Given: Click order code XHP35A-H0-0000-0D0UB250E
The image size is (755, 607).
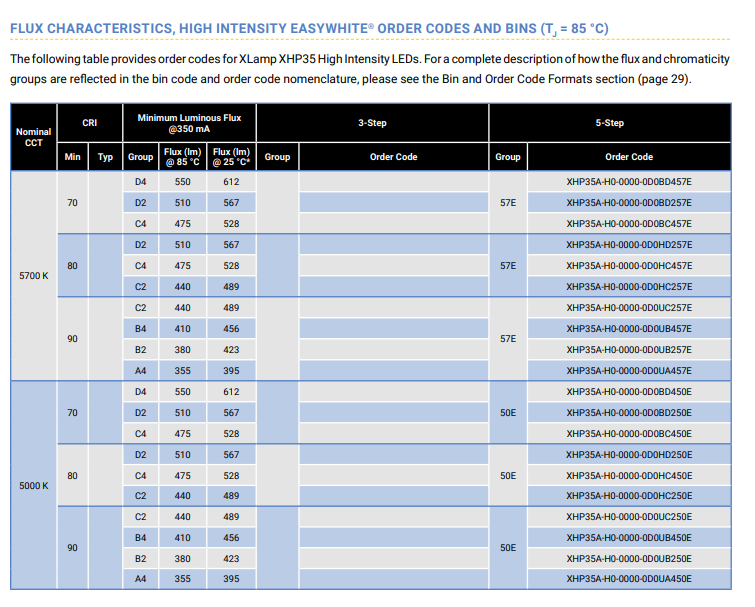Looking at the screenshot, I should click(x=629, y=559).
